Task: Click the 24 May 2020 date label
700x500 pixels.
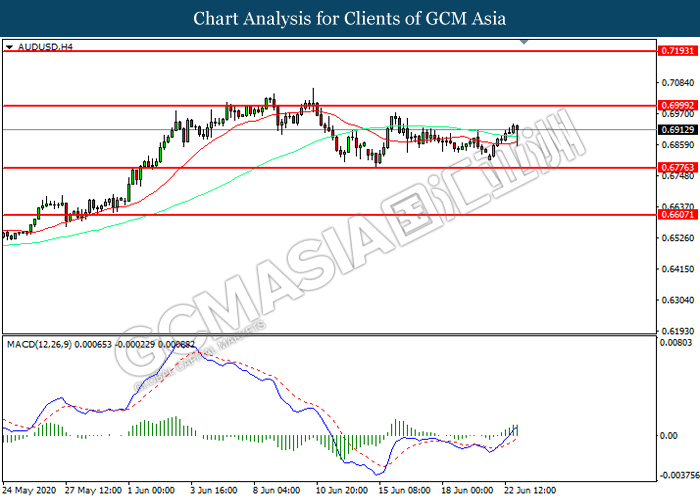Action: 29,491
